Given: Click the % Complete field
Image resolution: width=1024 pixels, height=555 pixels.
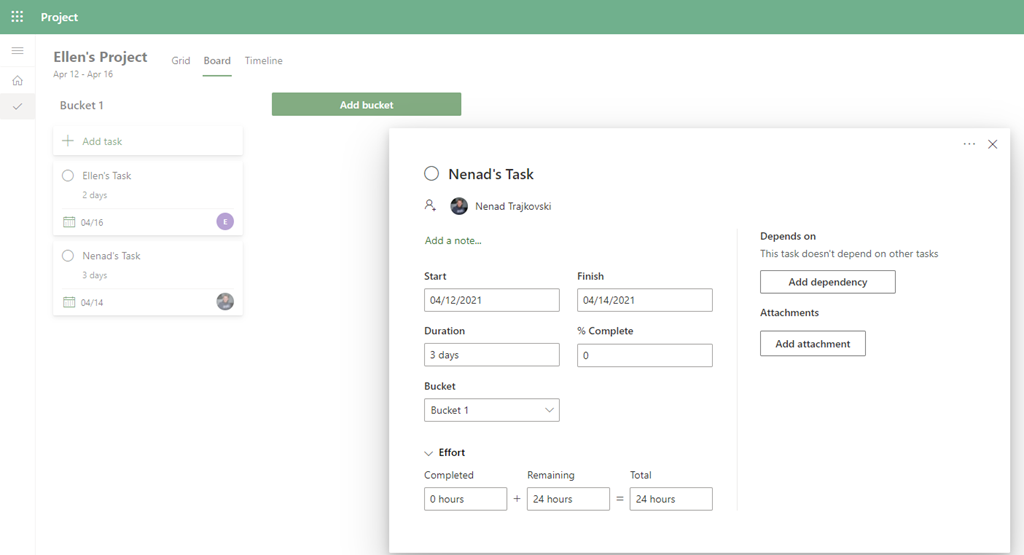Looking at the screenshot, I should pyautogui.click(x=644, y=355).
